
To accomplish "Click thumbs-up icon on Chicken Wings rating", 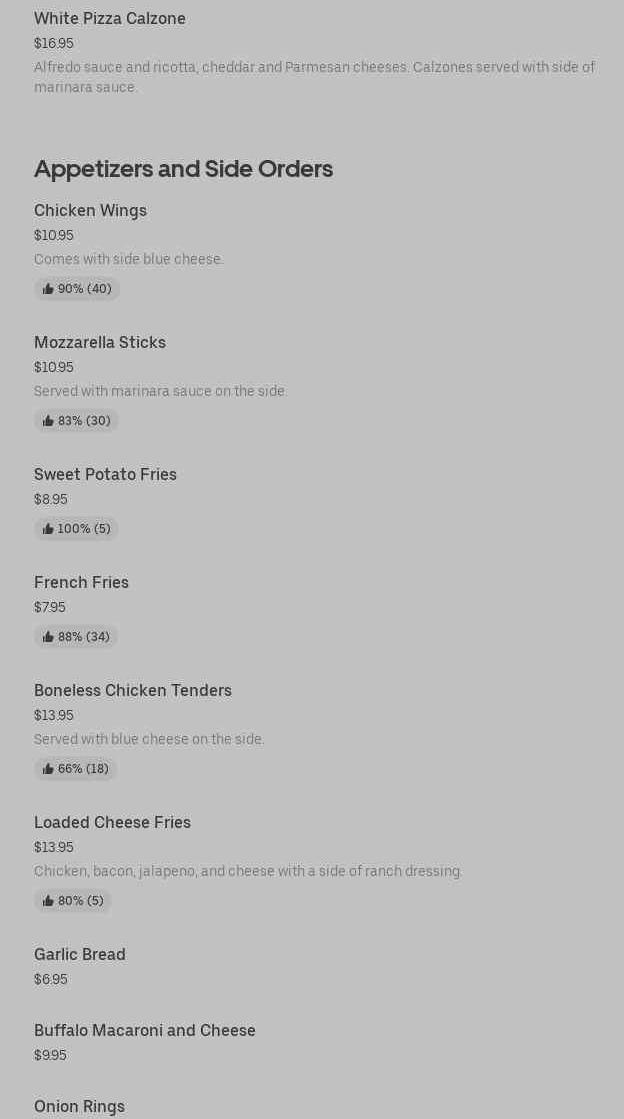I will (x=48, y=289).
